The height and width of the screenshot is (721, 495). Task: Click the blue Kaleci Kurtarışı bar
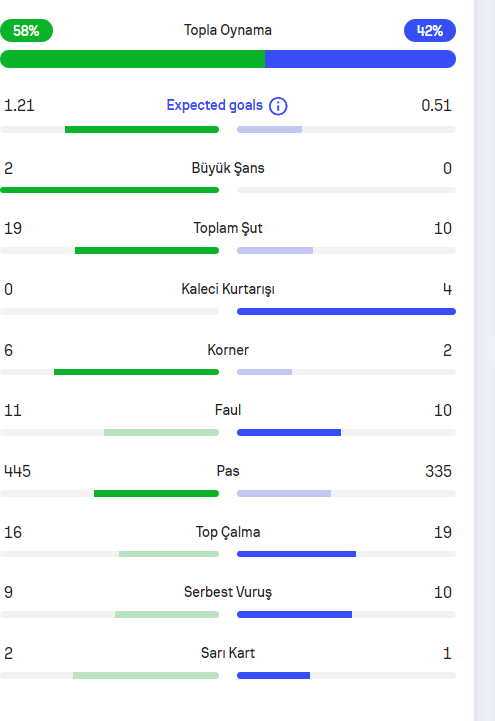click(x=346, y=311)
